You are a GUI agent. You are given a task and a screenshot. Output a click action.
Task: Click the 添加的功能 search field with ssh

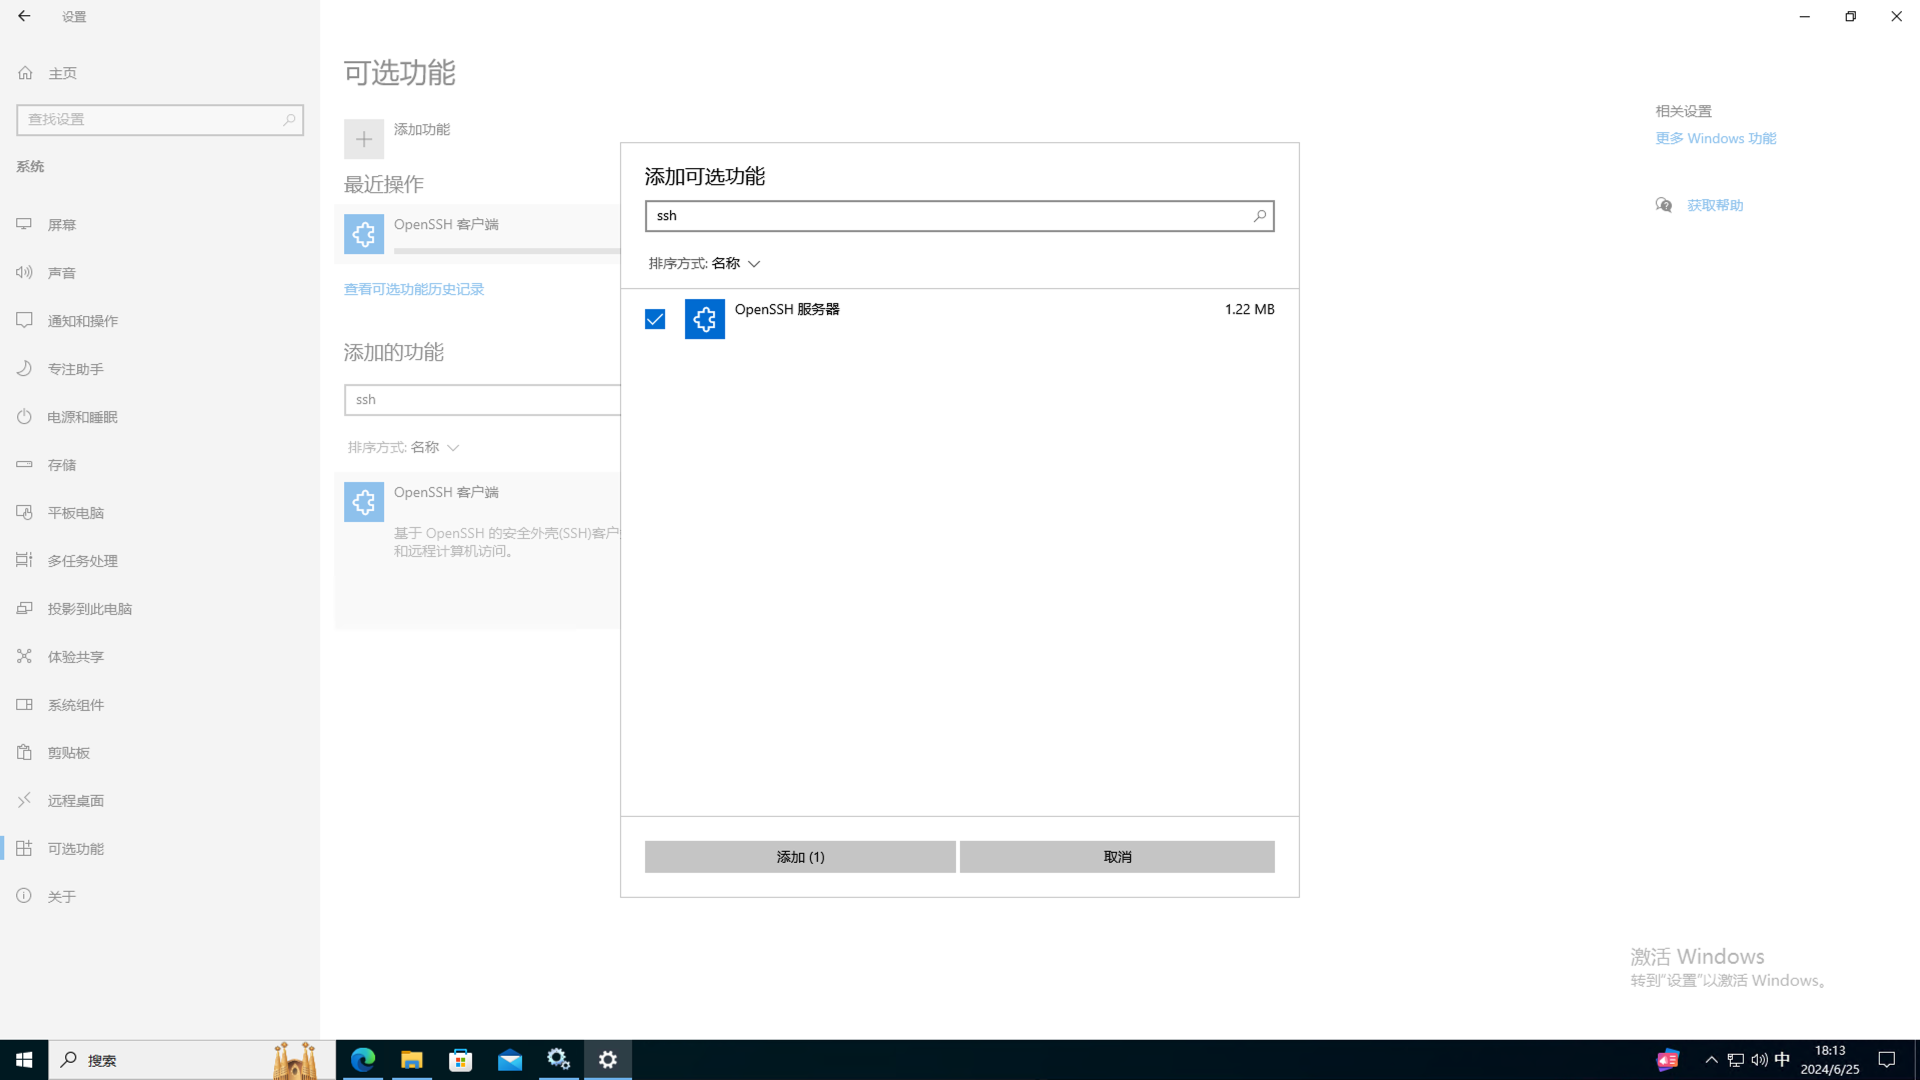pos(482,400)
